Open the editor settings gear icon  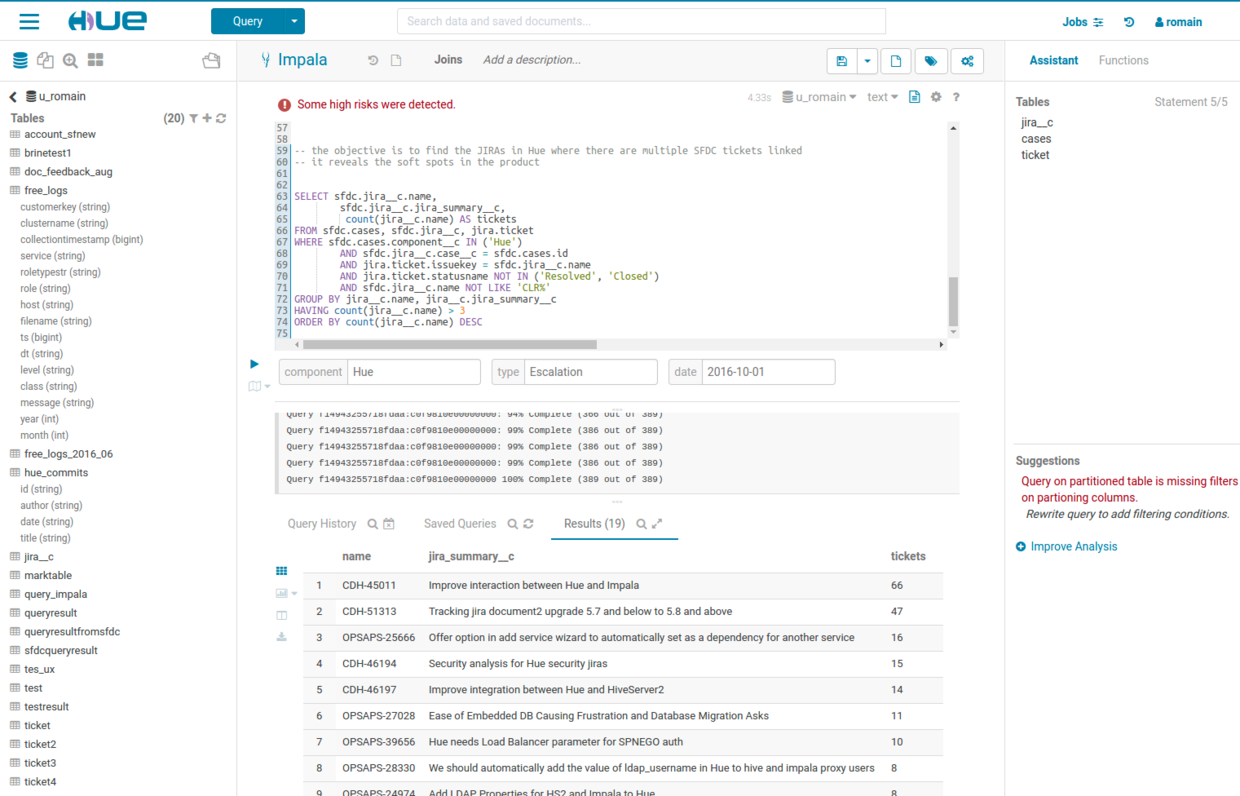pyautogui.click(x=936, y=97)
